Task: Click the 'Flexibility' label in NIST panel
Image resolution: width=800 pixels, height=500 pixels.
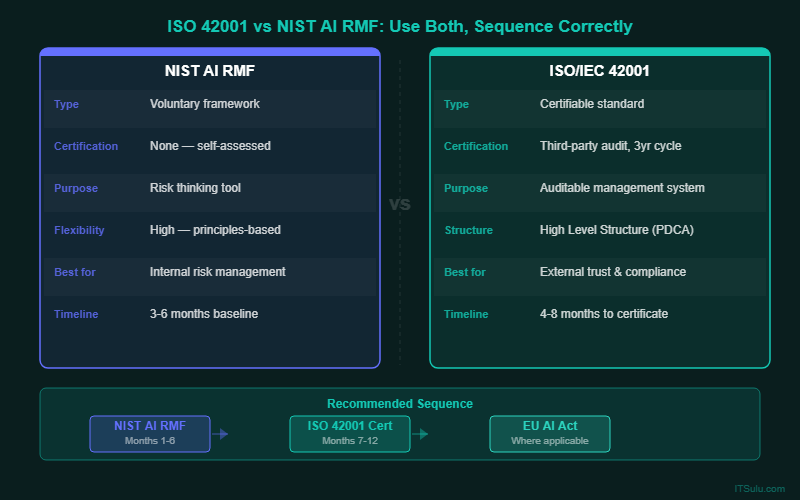Action: point(79,230)
